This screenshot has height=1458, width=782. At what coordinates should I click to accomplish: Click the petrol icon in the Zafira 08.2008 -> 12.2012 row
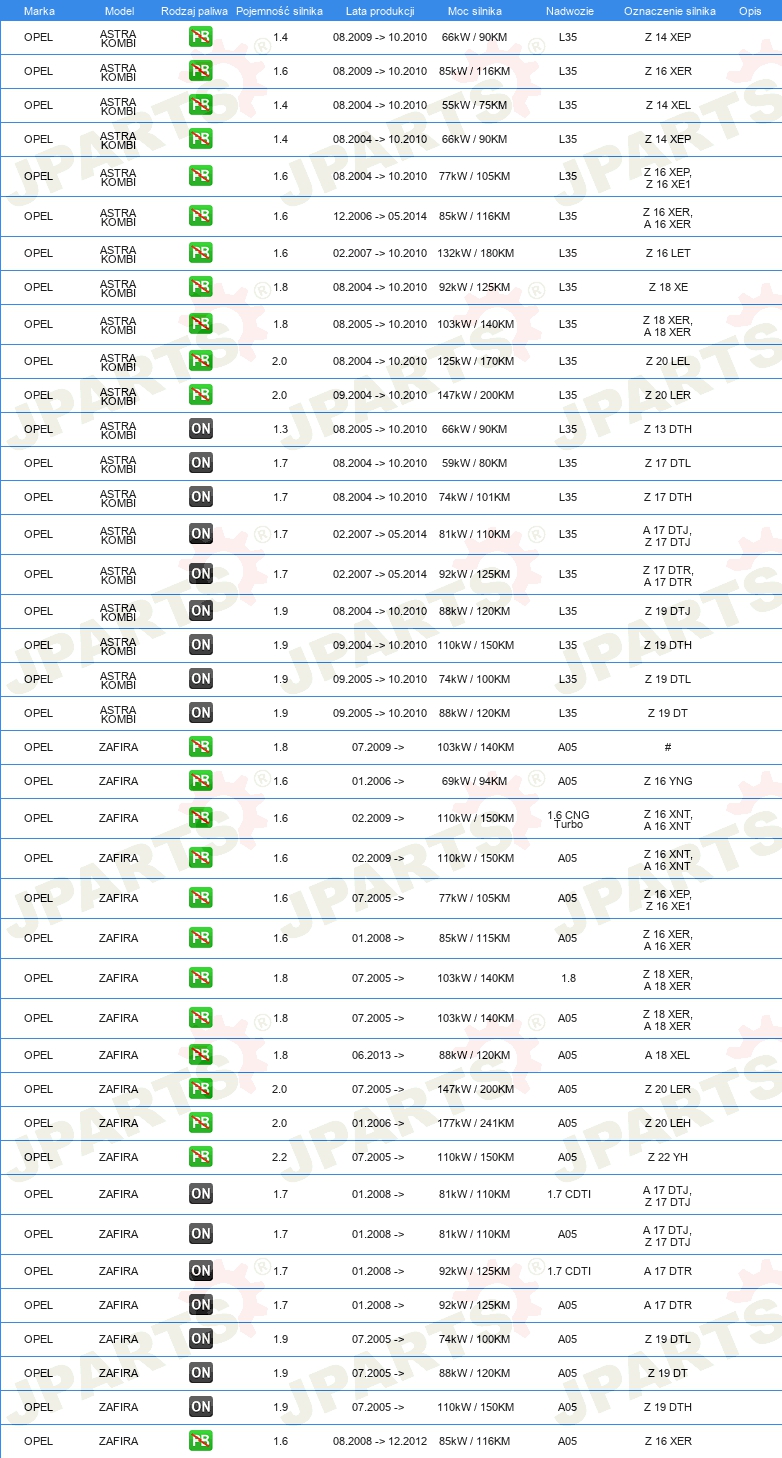click(x=201, y=1441)
